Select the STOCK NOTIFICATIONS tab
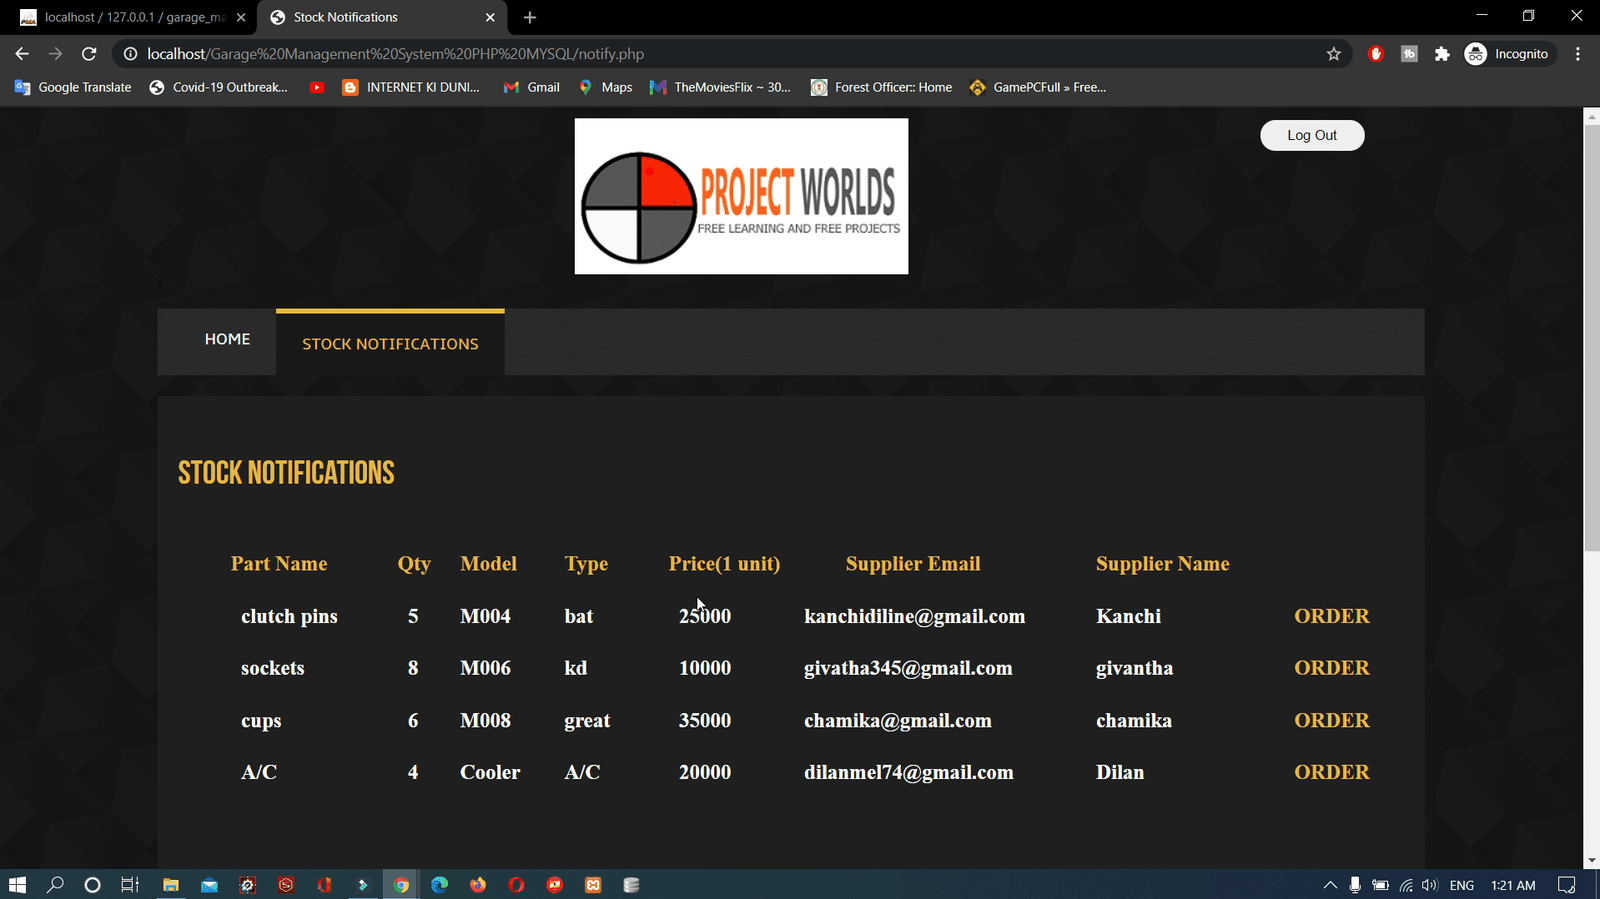 390,344
